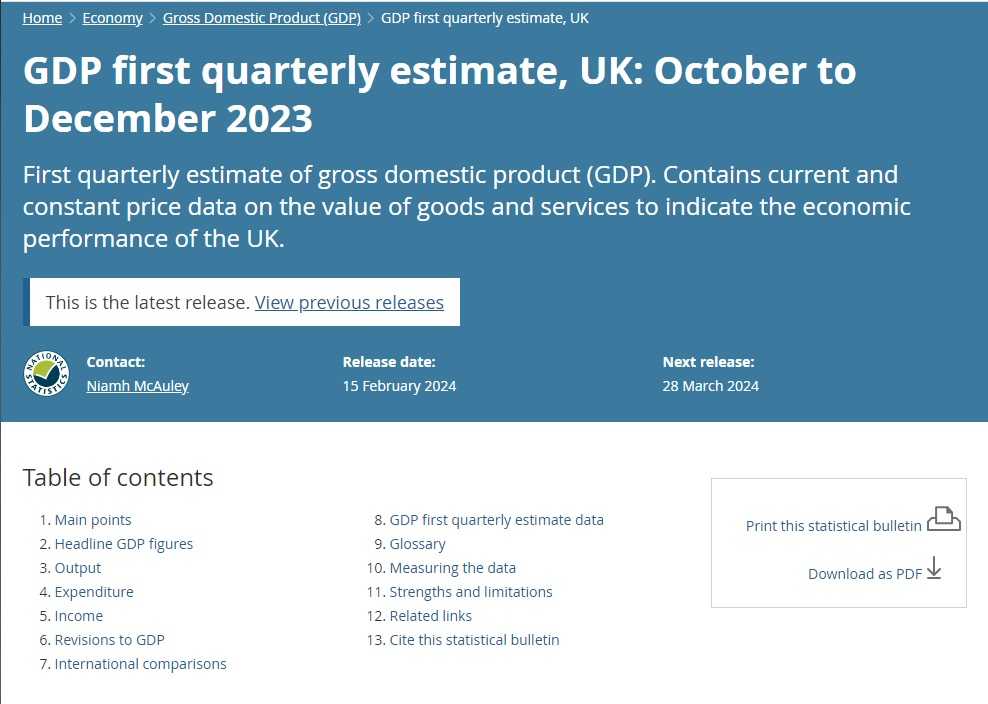
Task: Go to the Home breadcrumb
Action: tap(42, 18)
